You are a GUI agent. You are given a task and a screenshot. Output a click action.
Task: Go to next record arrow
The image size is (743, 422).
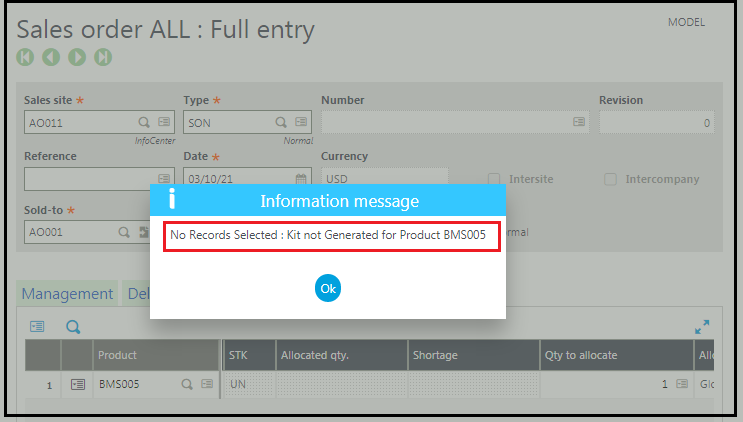tap(77, 57)
